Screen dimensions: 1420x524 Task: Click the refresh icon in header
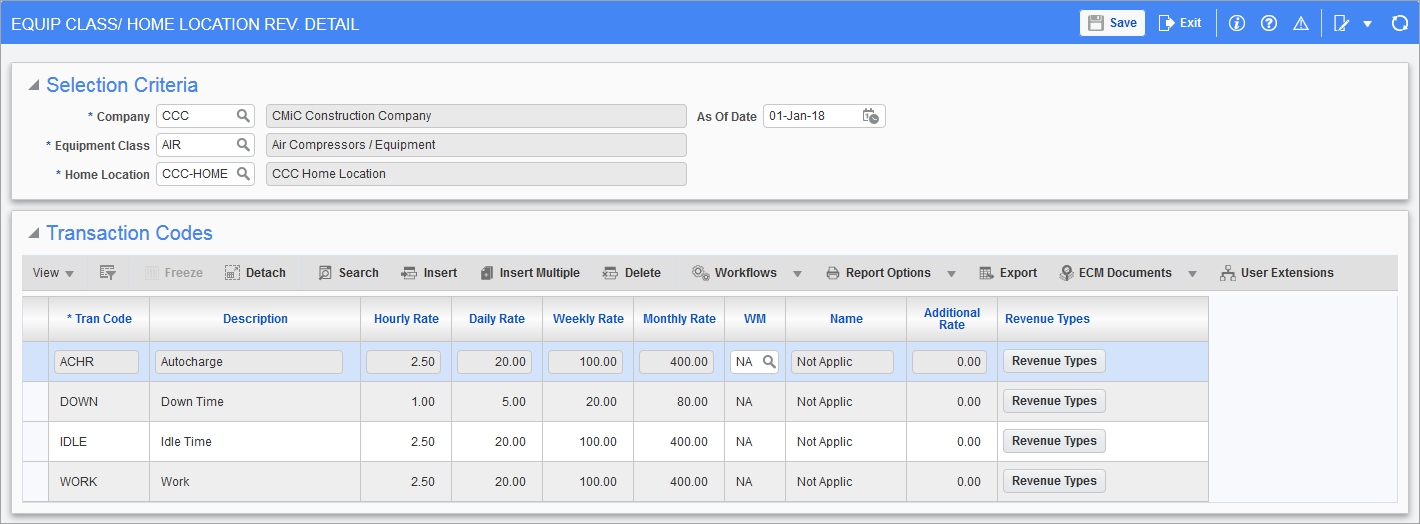1400,23
